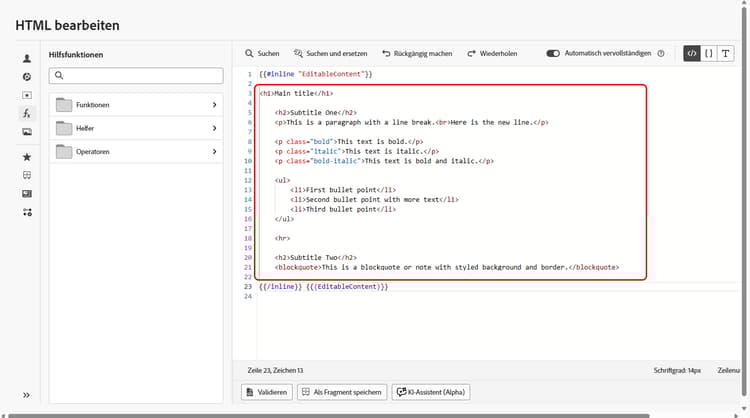Click the help icon next to auto-complete

[x=661, y=54]
